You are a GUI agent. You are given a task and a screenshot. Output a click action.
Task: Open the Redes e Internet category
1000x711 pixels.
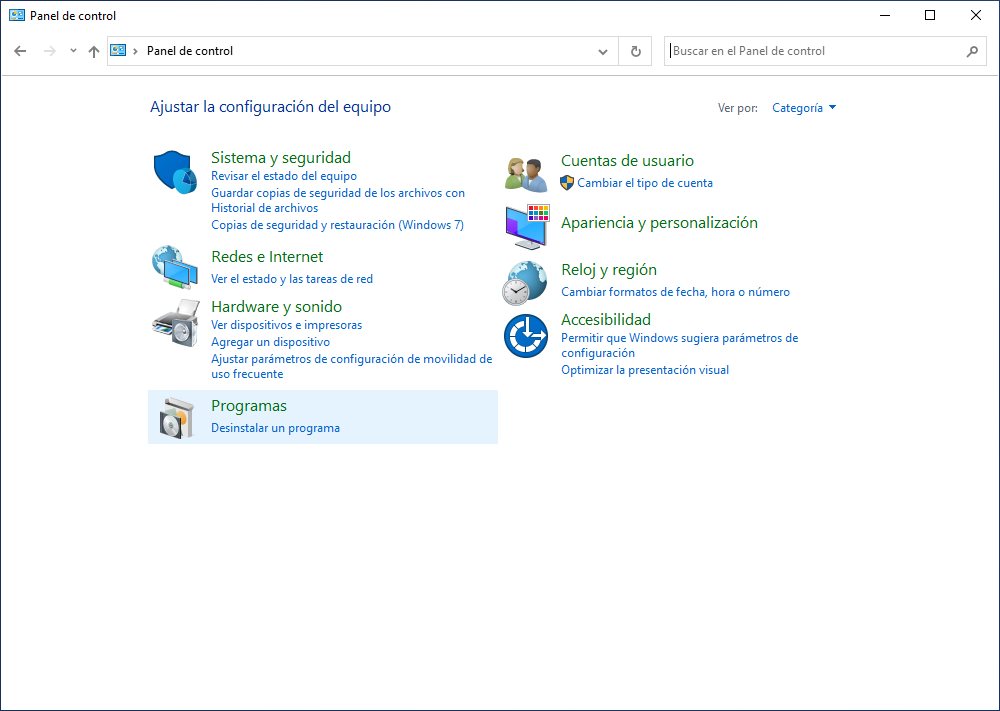pyautogui.click(x=267, y=257)
